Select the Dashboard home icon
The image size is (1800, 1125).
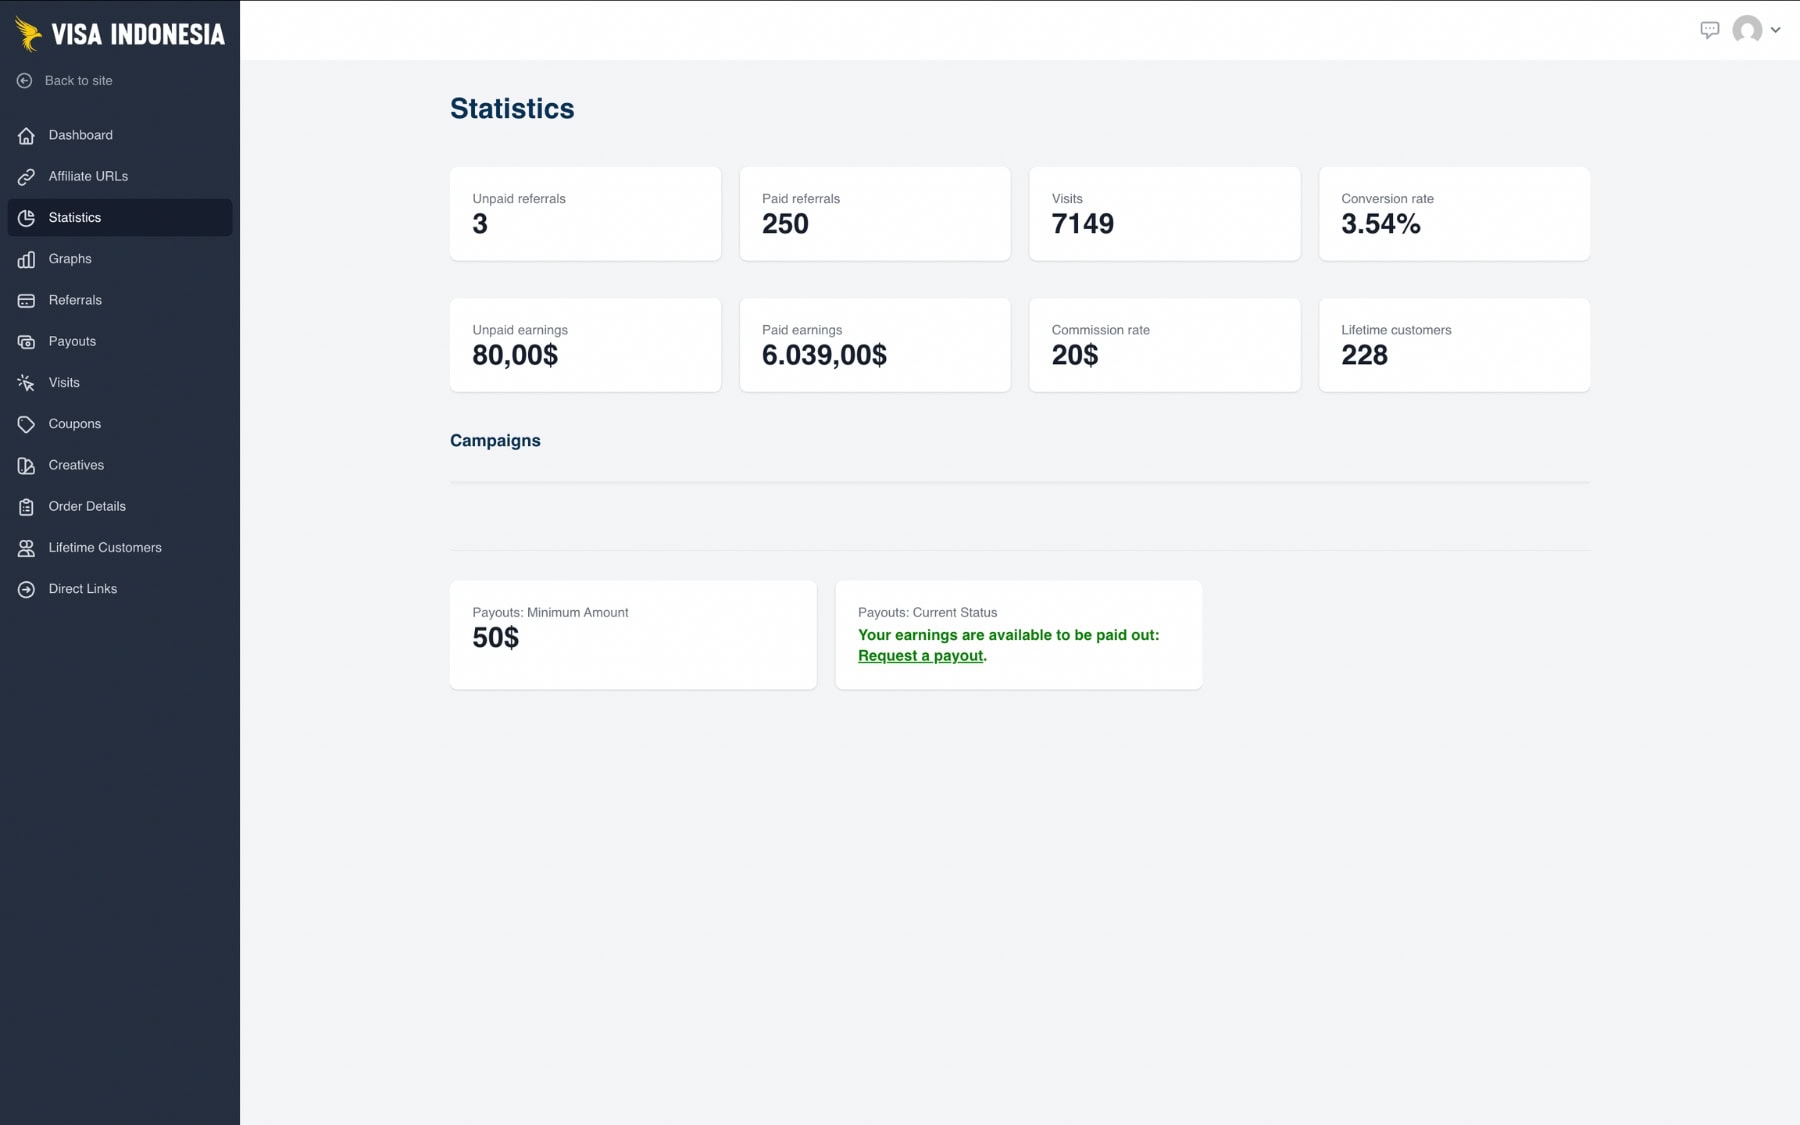(27, 135)
